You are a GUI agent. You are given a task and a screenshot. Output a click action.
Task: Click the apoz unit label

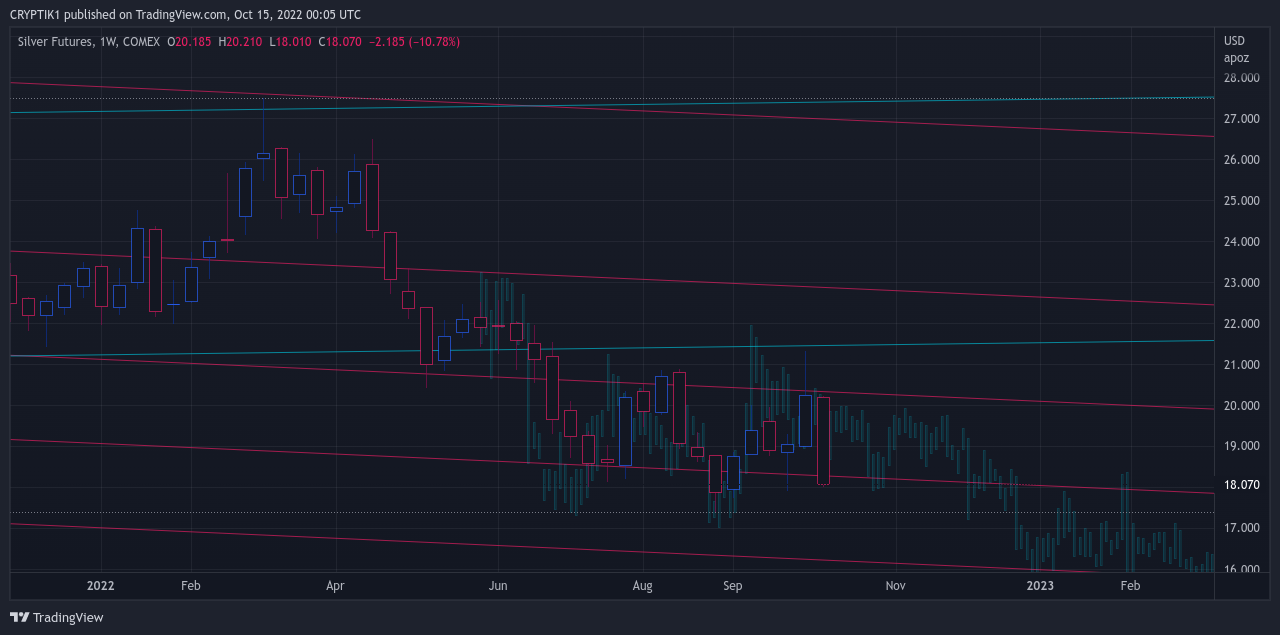point(1237,58)
